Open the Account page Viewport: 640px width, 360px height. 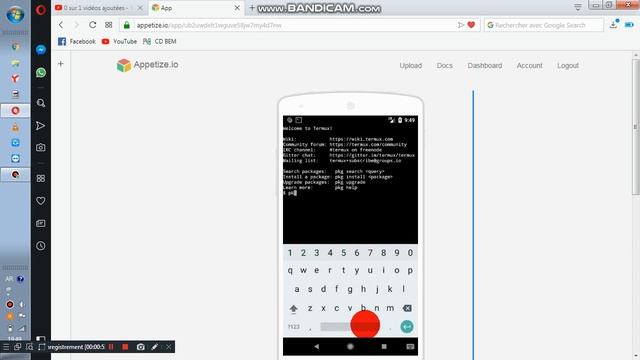pos(529,65)
